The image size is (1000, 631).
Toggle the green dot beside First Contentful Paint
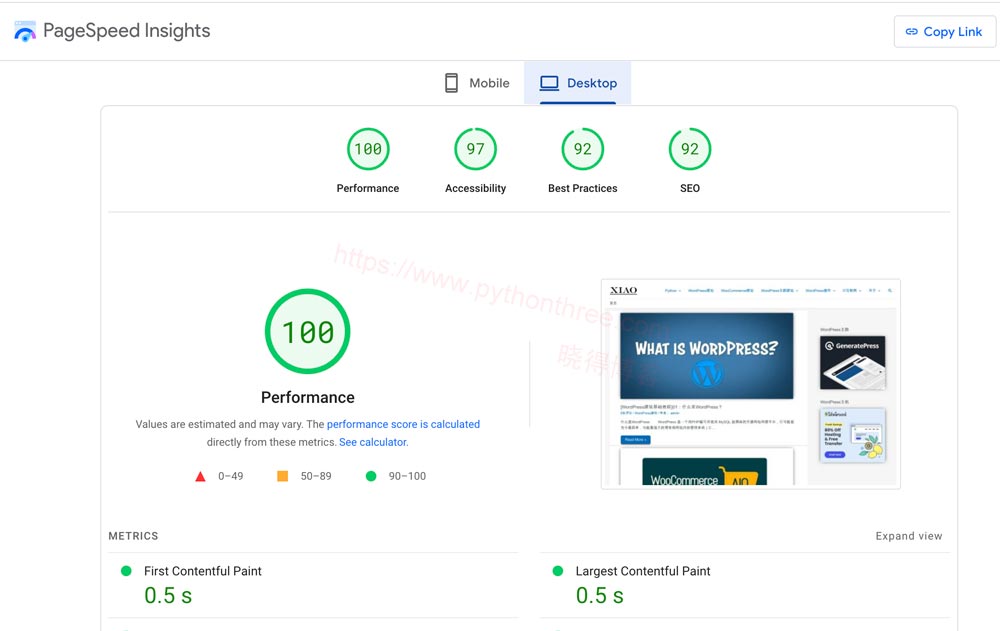pos(125,571)
